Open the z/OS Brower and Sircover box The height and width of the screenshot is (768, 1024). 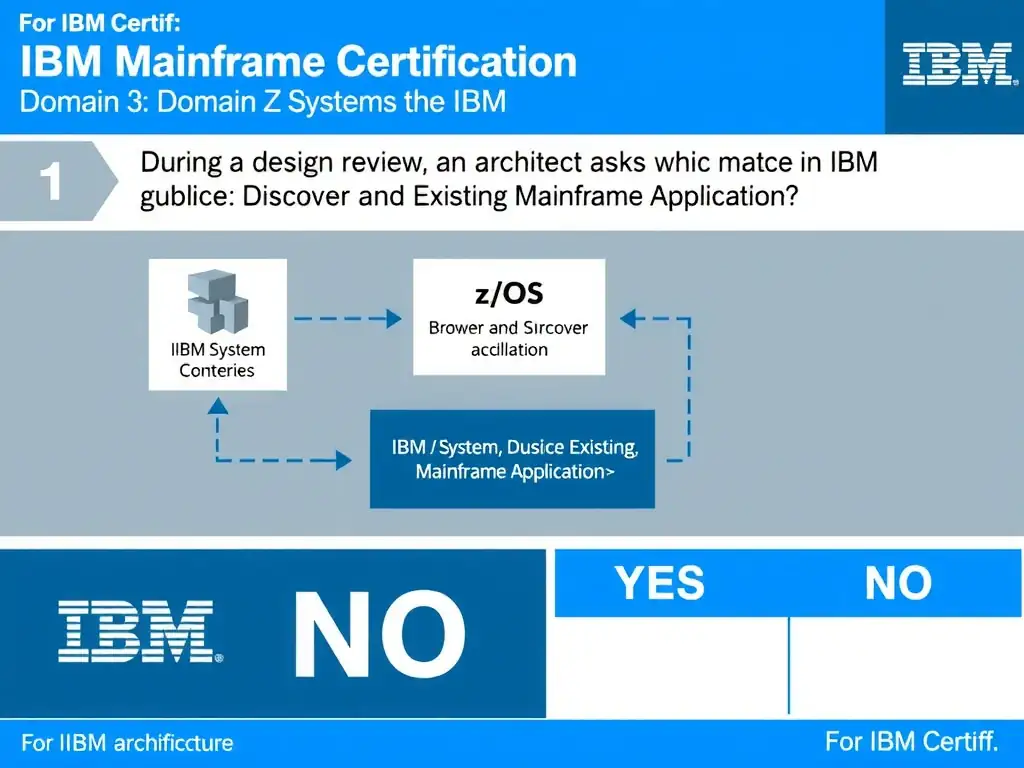(509, 317)
